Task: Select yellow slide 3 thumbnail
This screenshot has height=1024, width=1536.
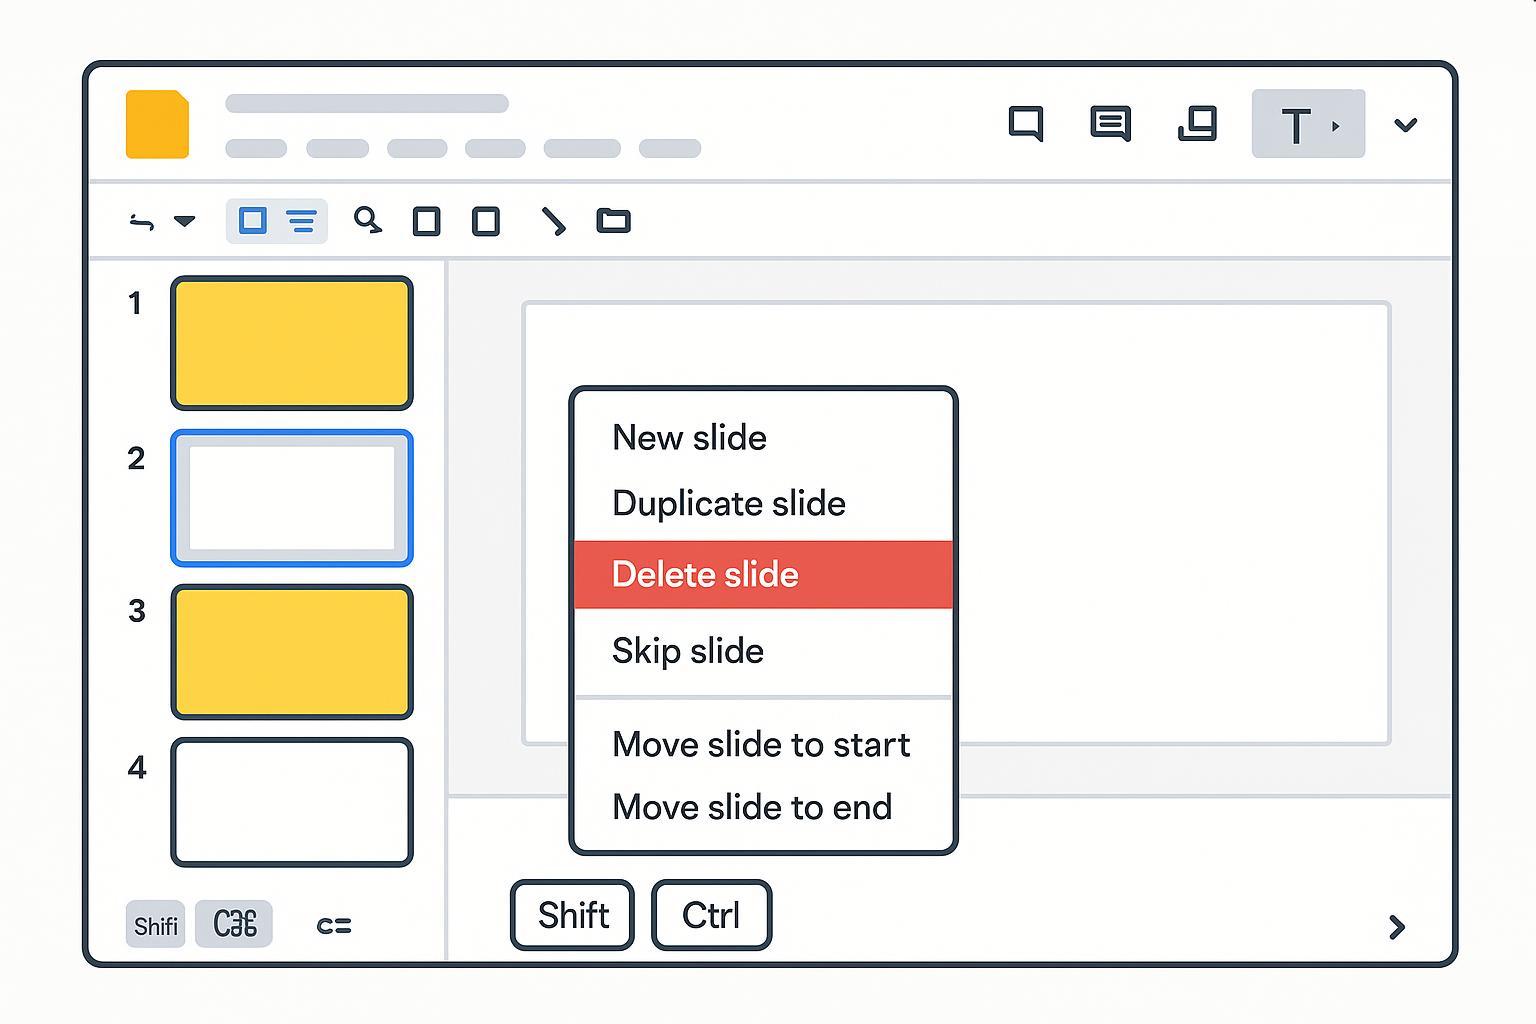Action: point(292,652)
